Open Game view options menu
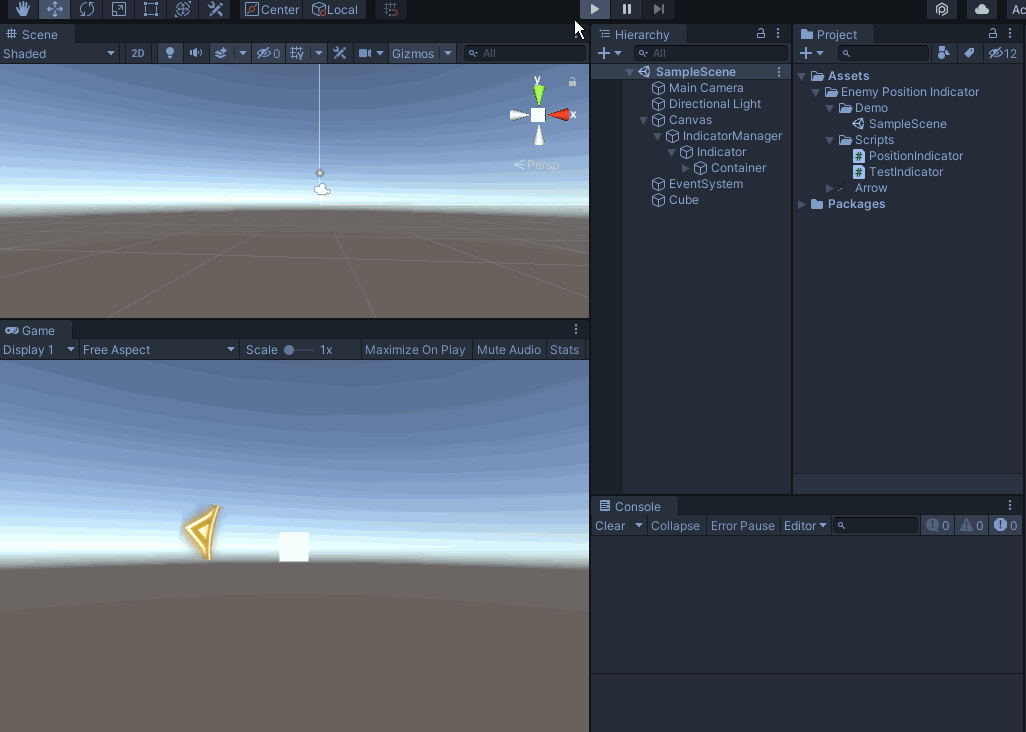Image resolution: width=1026 pixels, height=732 pixels. point(576,329)
